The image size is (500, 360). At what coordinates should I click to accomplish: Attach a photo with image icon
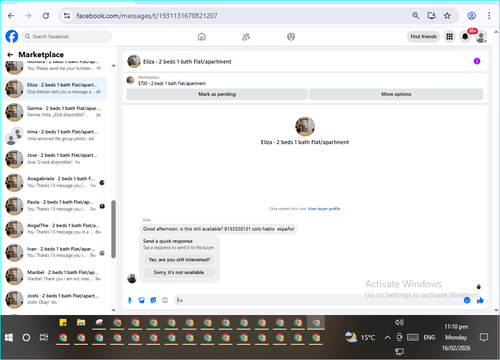pos(141,300)
